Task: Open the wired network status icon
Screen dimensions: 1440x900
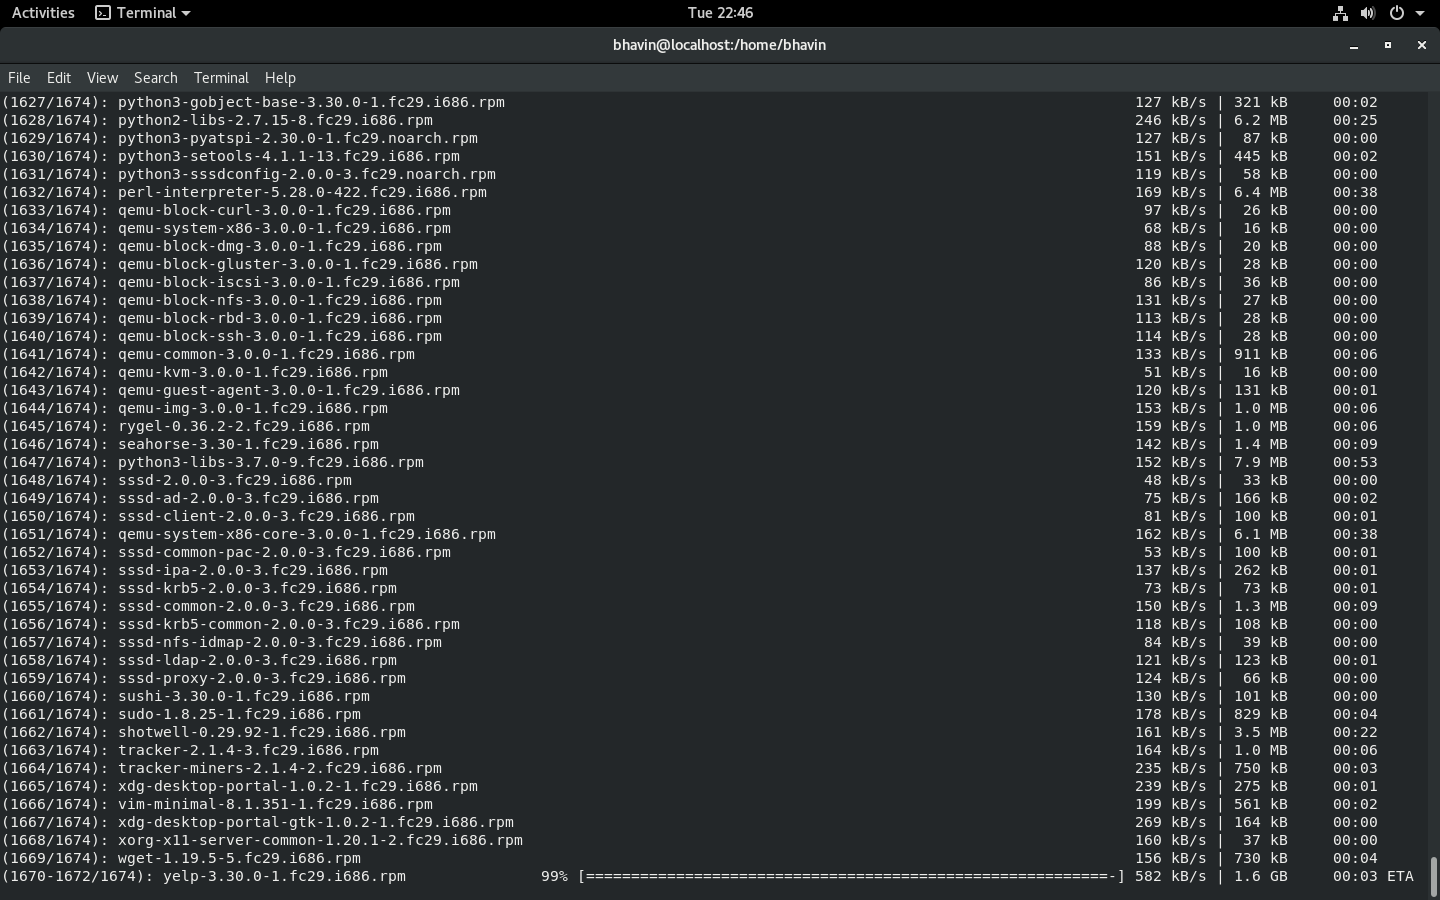Action: point(1341,13)
